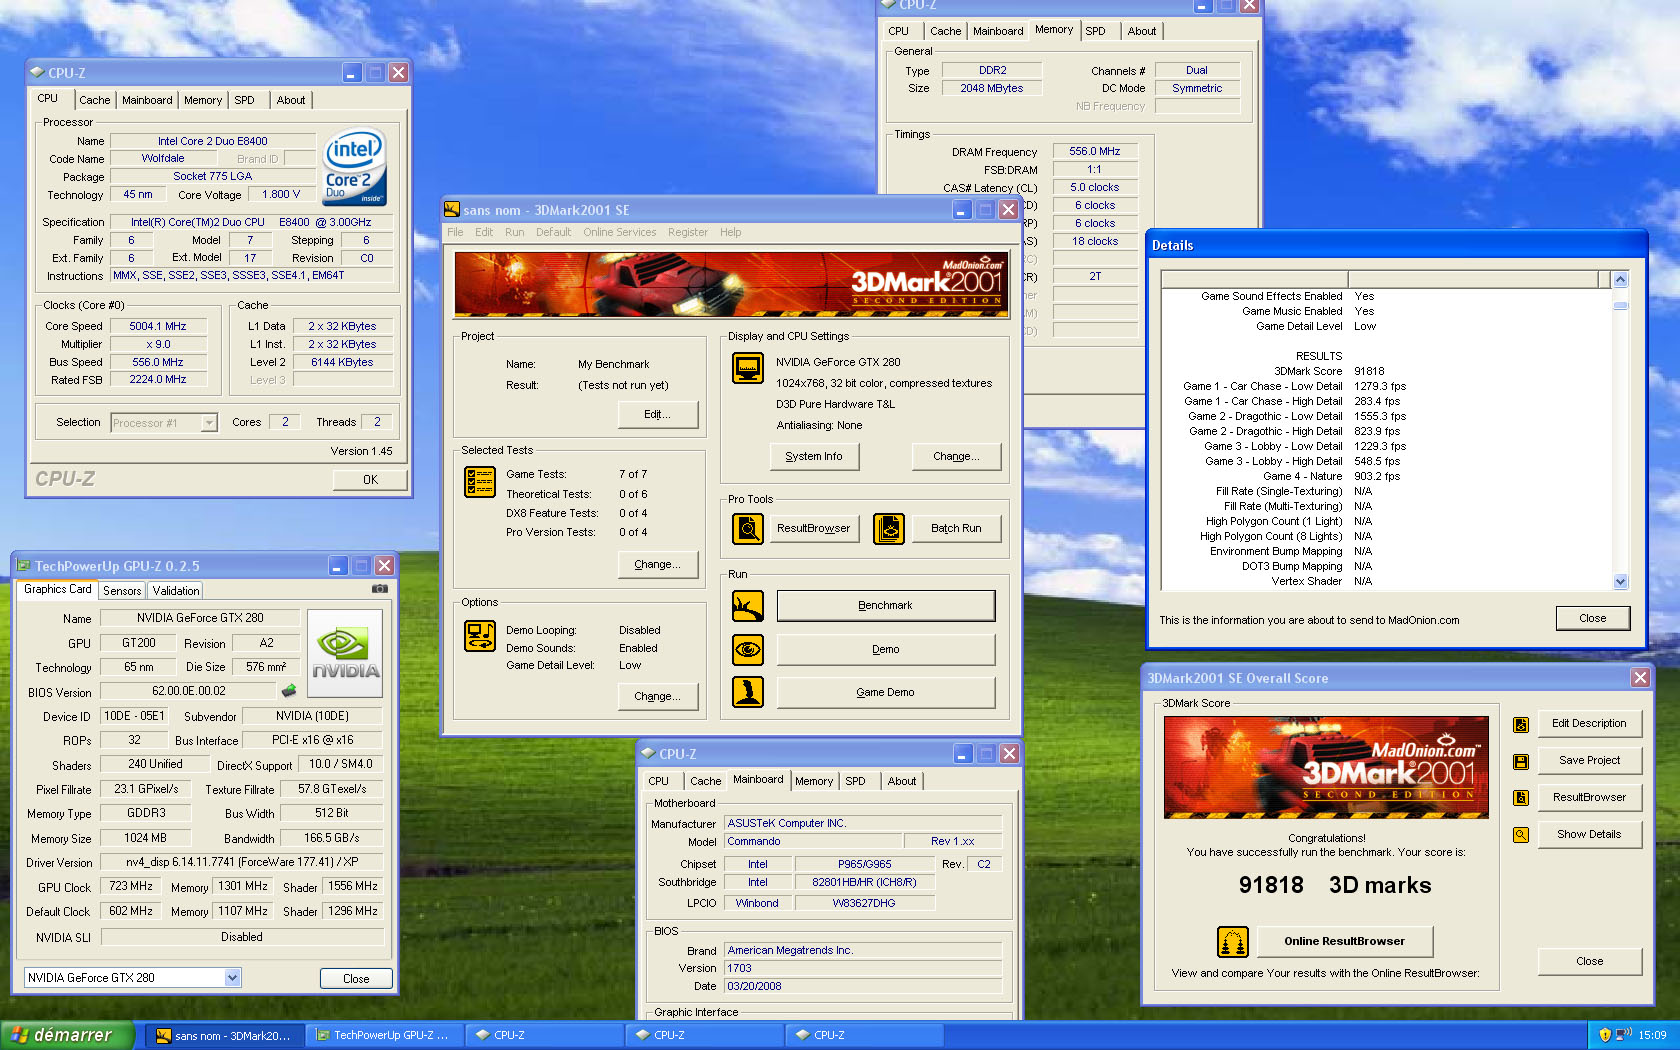Click the Close button in Details window
Screen dimensions: 1680x1050
(1592, 619)
